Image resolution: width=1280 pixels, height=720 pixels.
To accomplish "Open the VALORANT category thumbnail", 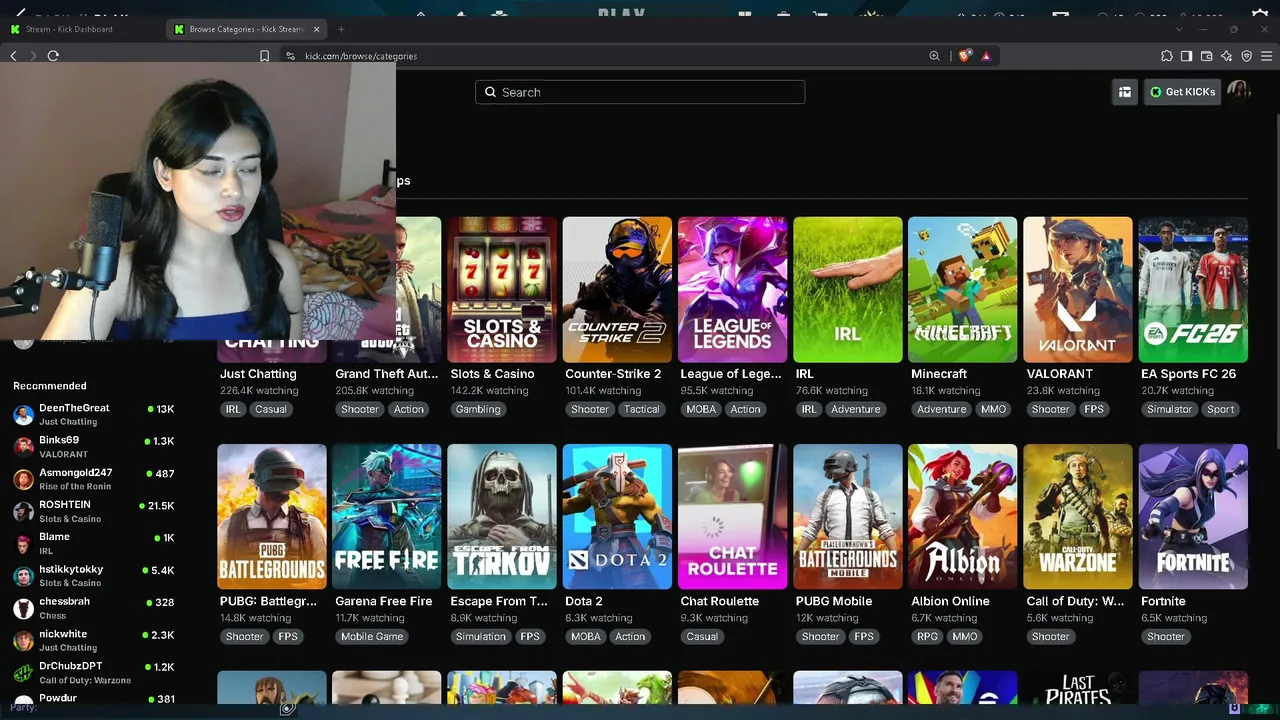I will click(x=1078, y=290).
